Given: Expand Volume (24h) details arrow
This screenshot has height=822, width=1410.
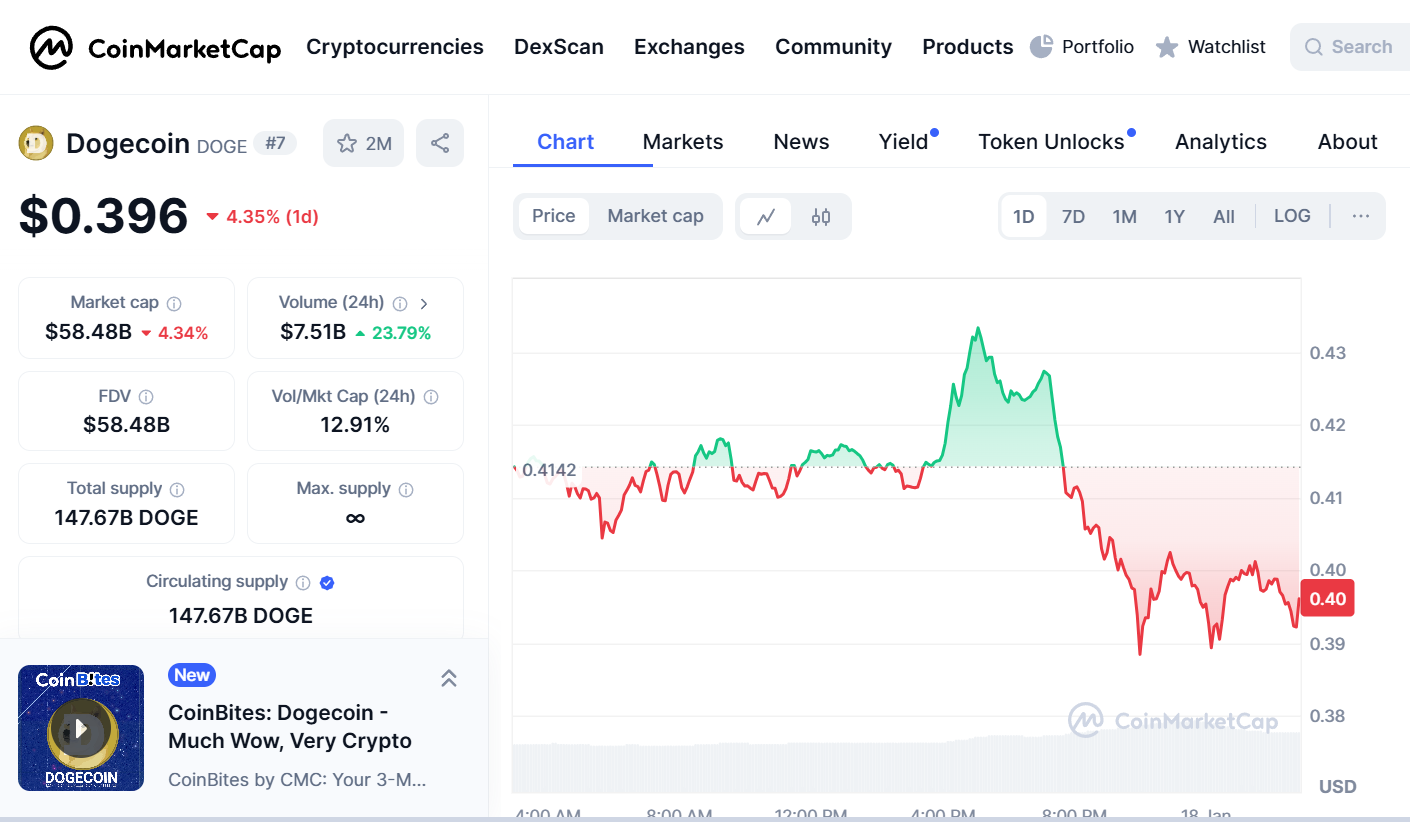Looking at the screenshot, I should (x=424, y=303).
